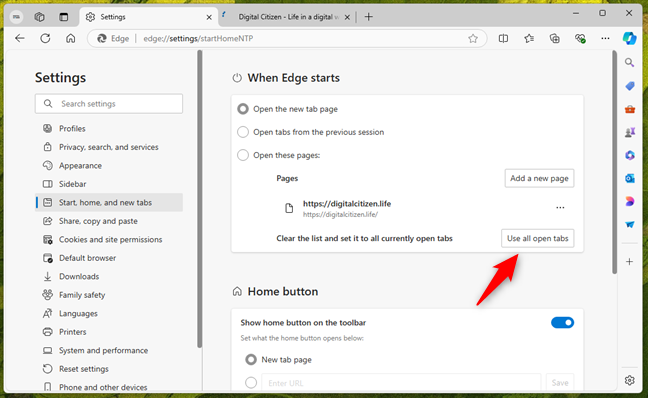The height and width of the screenshot is (398, 648).
Task: Open sidebar Microsoft 365 icon
Action: [x=629, y=155]
